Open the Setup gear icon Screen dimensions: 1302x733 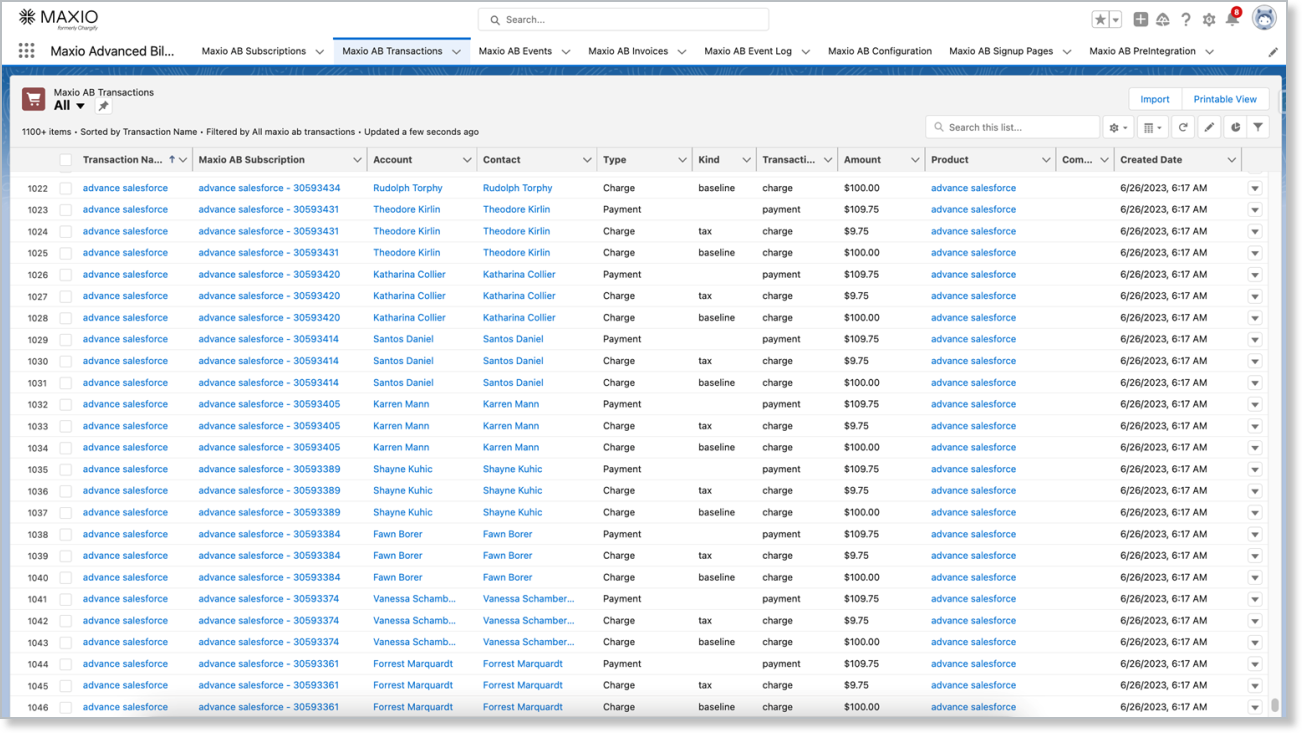(x=1209, y=20)
